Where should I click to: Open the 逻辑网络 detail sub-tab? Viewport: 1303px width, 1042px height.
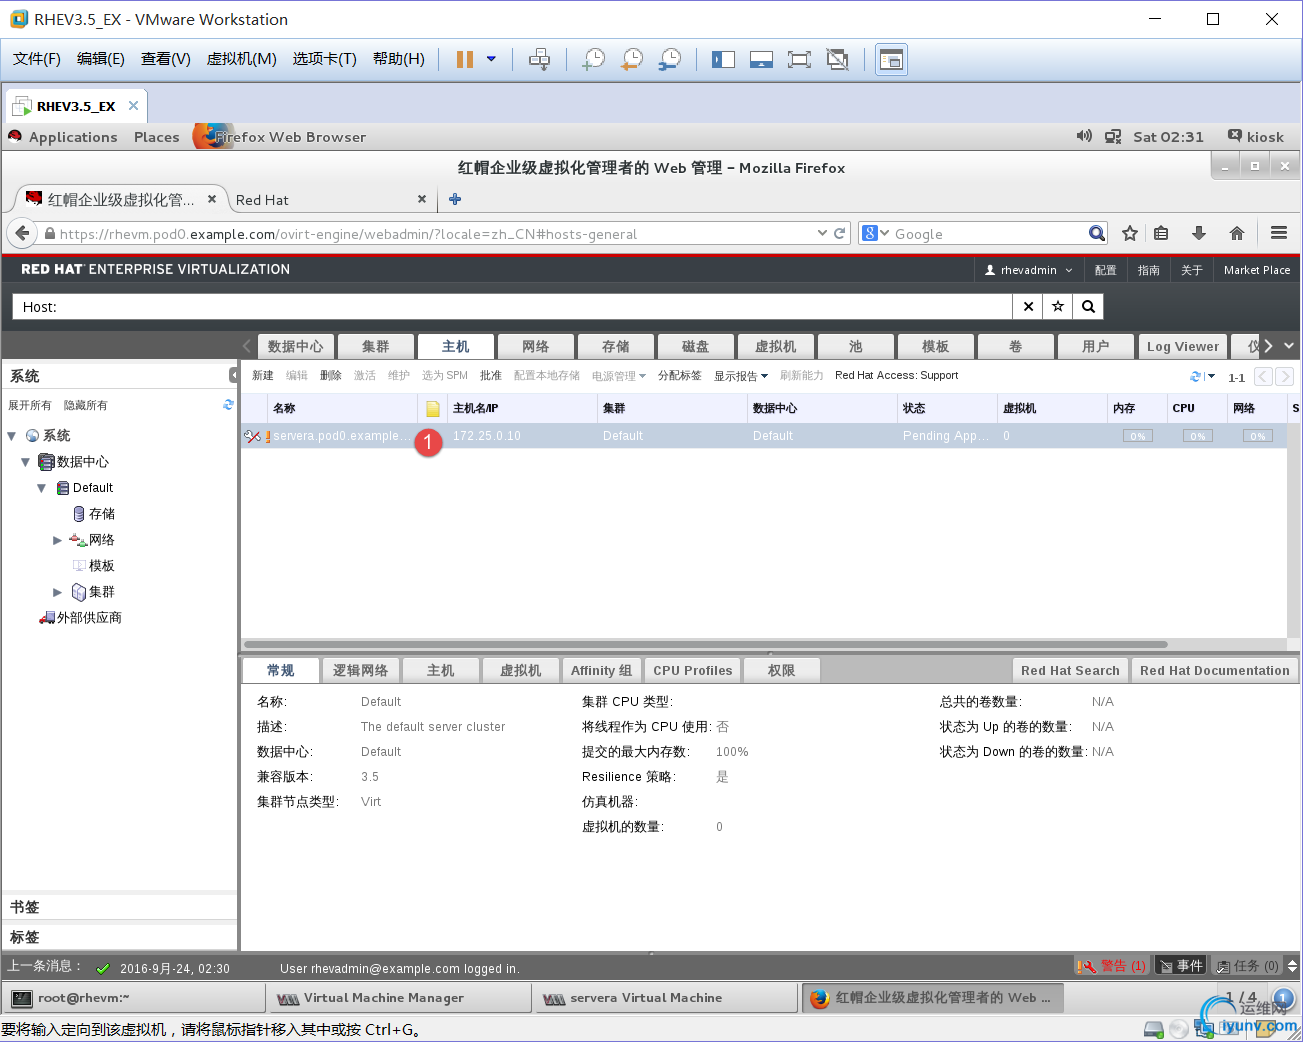(x=361, y=670)
